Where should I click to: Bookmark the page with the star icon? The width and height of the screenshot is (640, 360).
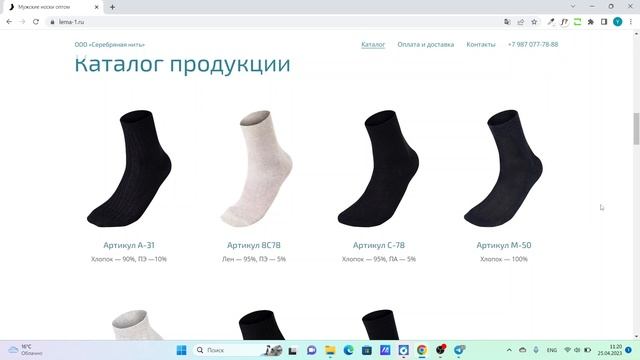pos(534,22)
